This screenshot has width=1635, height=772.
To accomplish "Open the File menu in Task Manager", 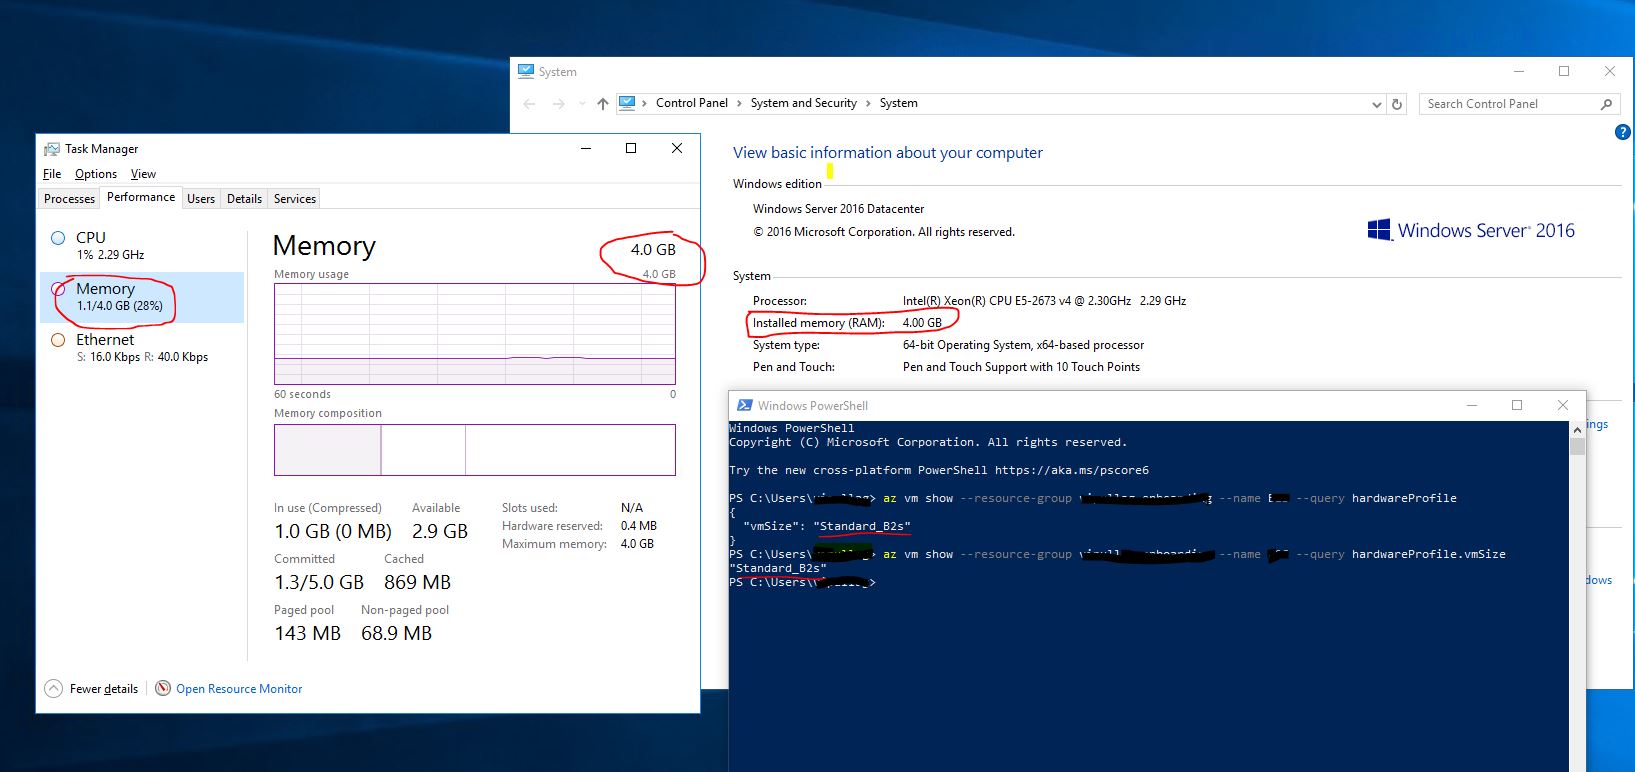I will click(x=52, y=174).
